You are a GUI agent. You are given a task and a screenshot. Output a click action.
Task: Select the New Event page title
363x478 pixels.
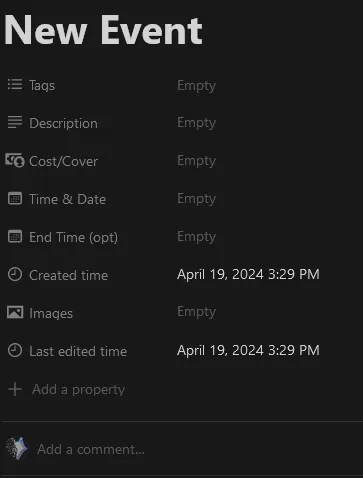click(x=103, y=31)
